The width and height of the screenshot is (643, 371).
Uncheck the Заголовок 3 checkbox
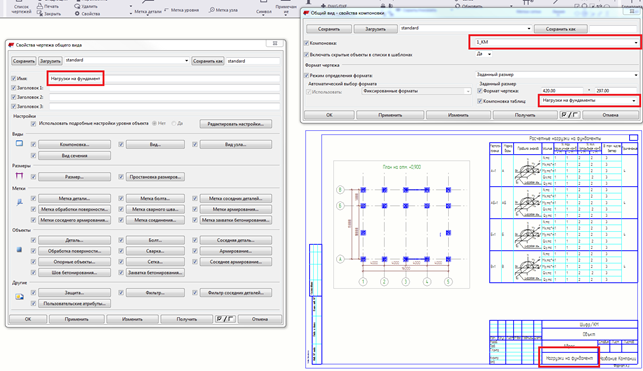[14, 107]
